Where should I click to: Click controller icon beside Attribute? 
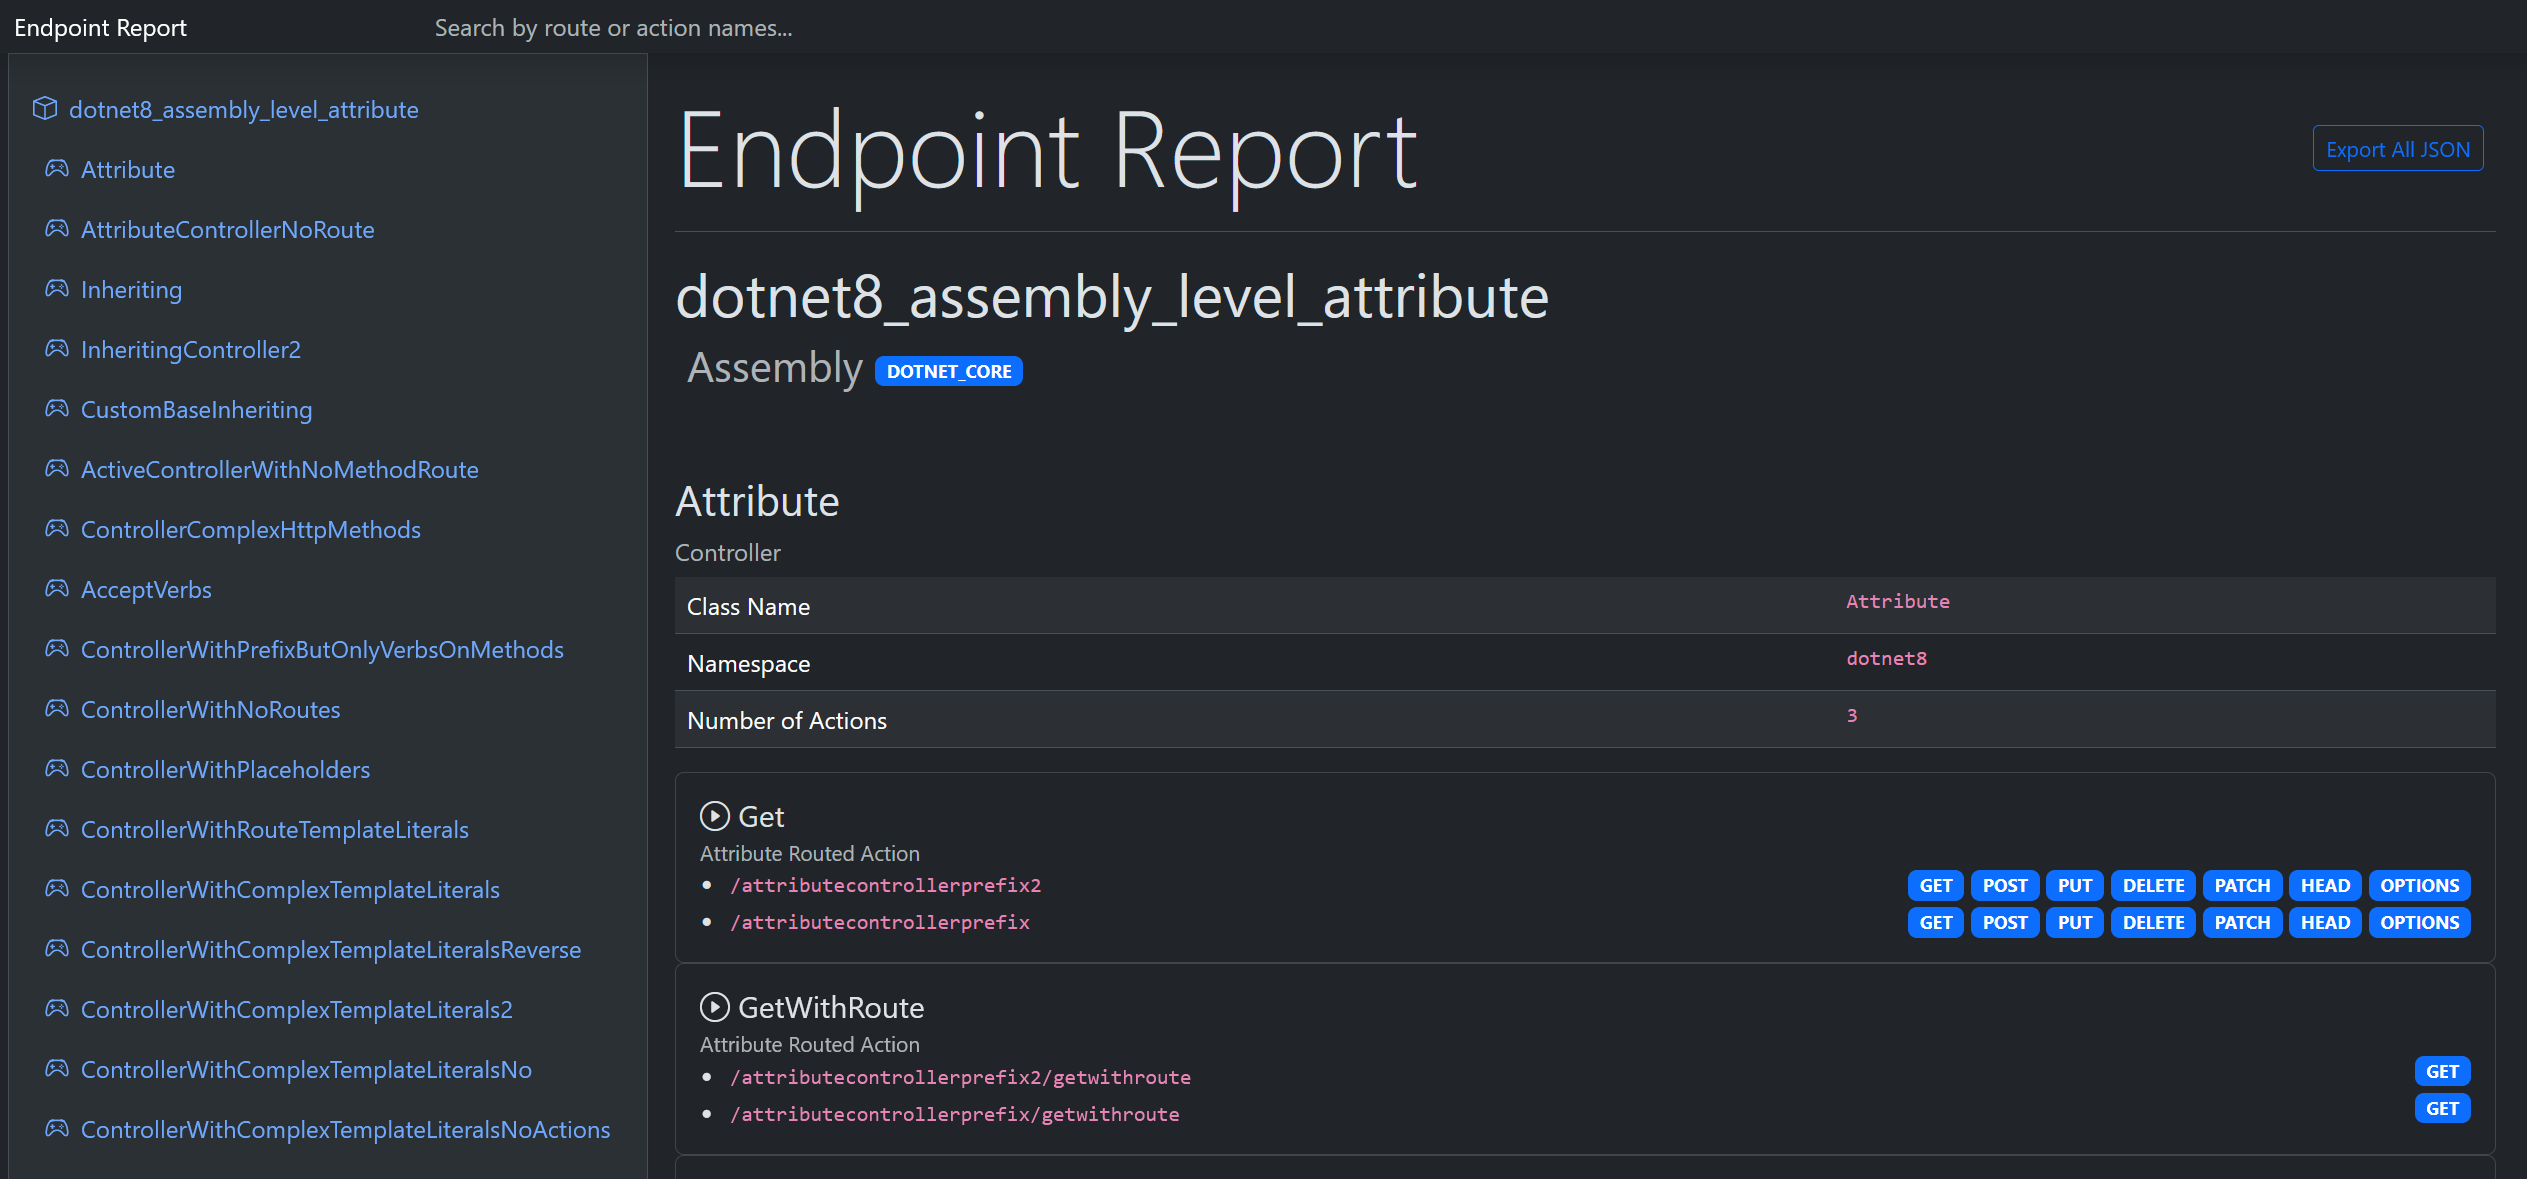57,168
